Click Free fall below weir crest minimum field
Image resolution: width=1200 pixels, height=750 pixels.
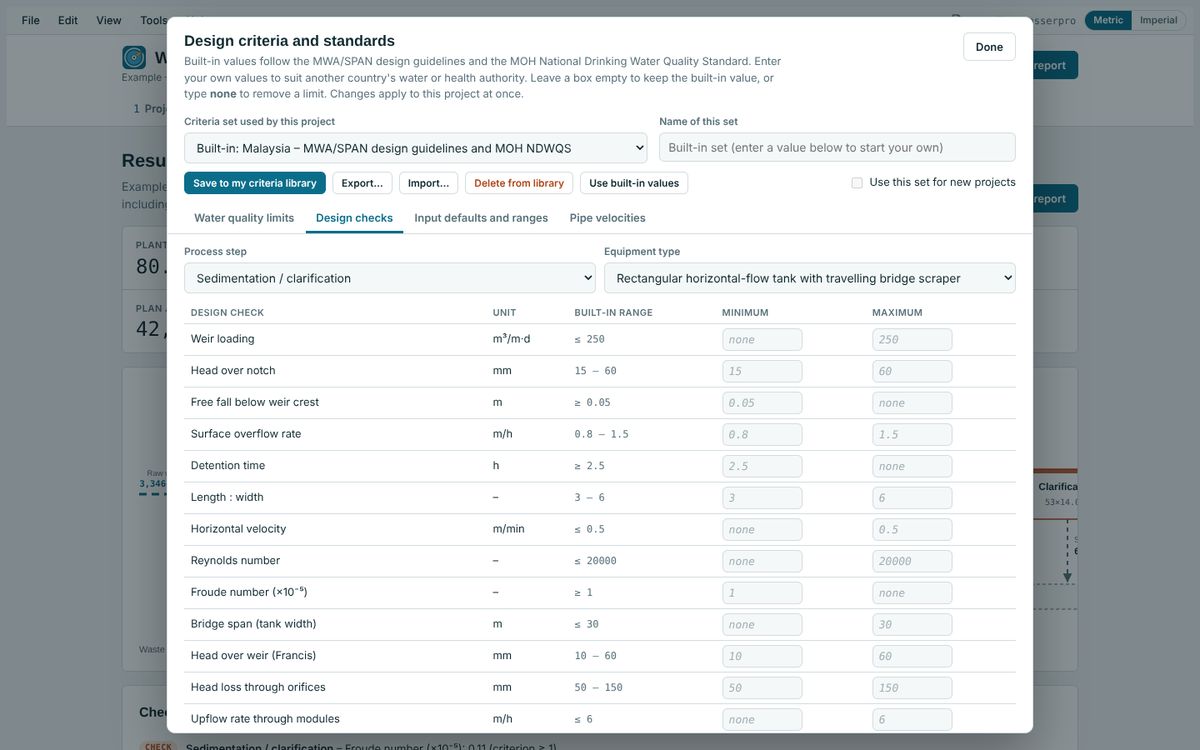click(x=762, y=403)
